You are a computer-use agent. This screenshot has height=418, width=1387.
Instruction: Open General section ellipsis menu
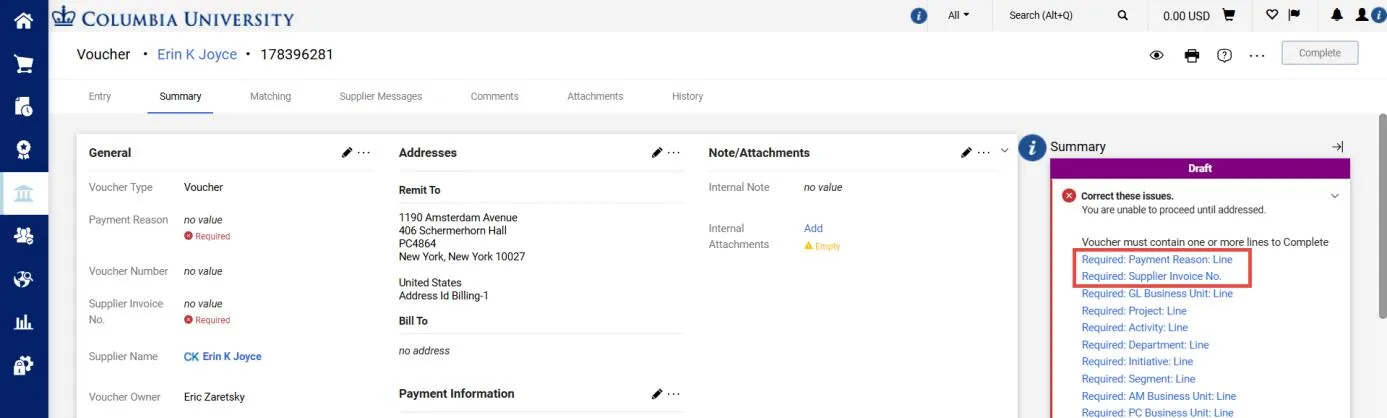coord(364,153)
